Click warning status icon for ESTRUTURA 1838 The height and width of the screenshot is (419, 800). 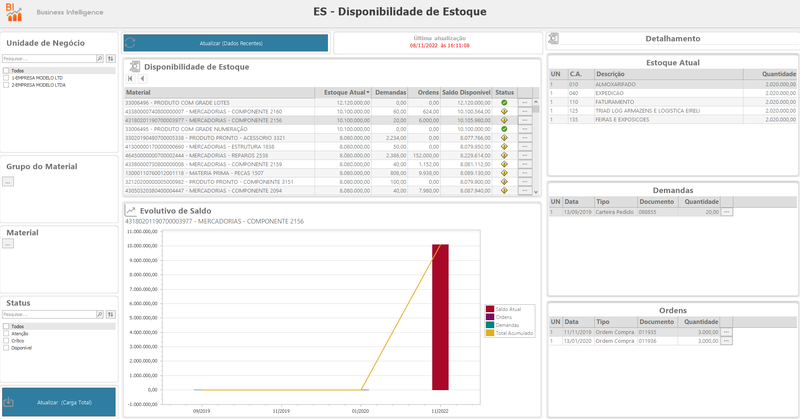pos(504,146)
